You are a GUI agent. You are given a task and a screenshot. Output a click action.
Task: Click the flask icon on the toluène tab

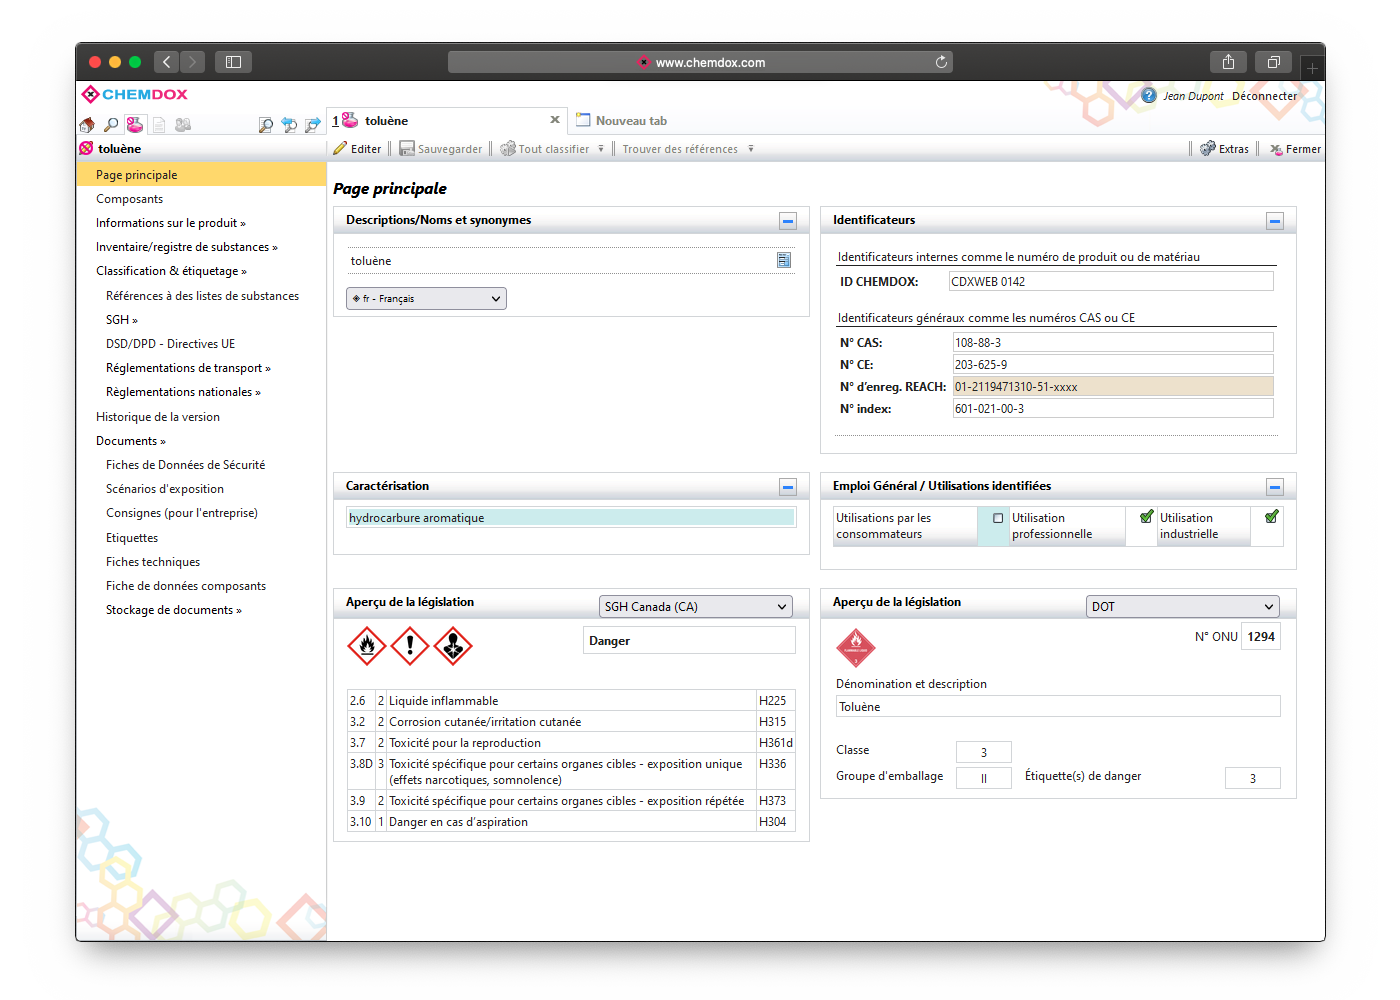pos(350,120)
